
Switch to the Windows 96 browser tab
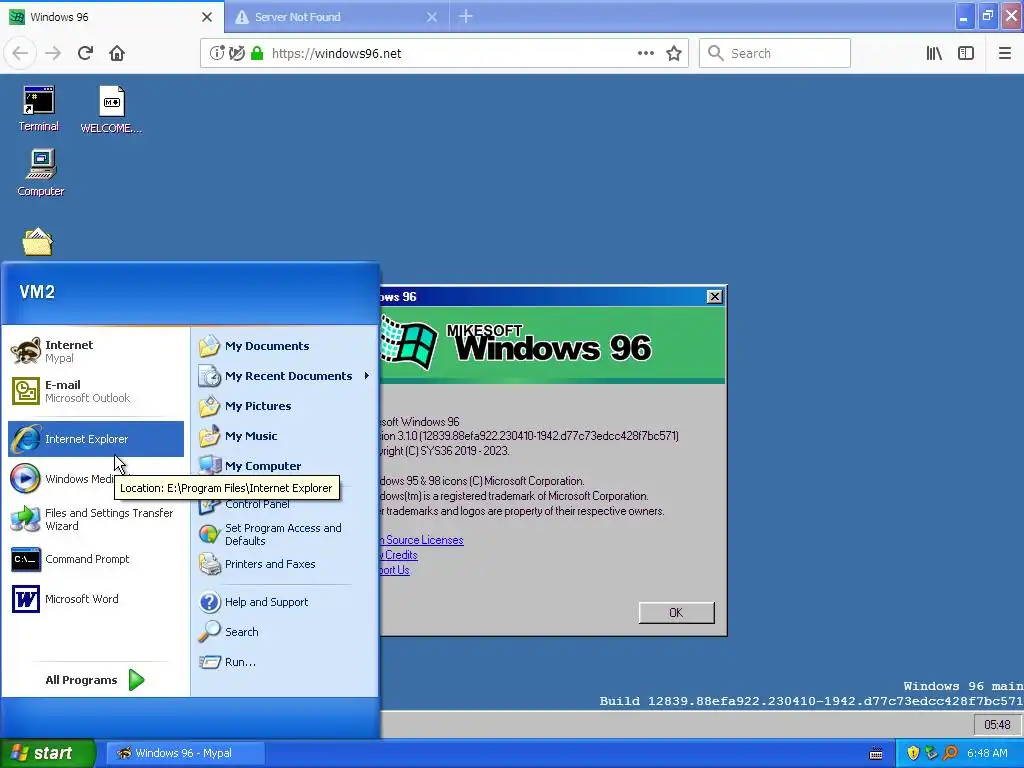click(x=111, y=17)
